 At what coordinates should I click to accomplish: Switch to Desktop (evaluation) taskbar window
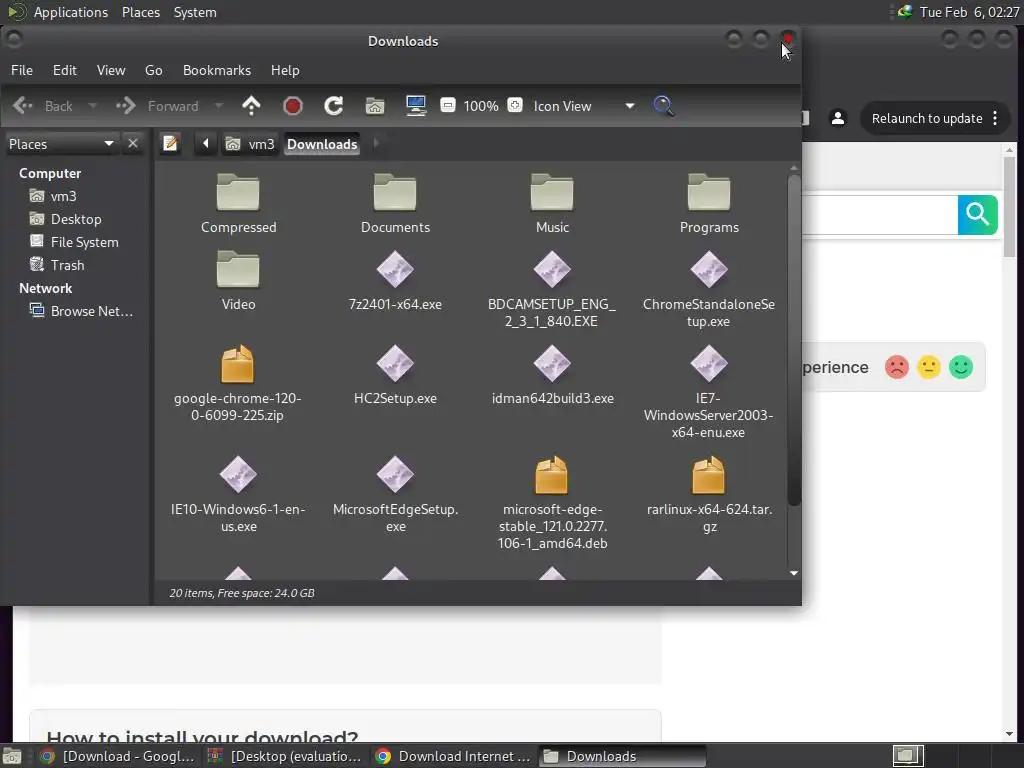(285, 756)
